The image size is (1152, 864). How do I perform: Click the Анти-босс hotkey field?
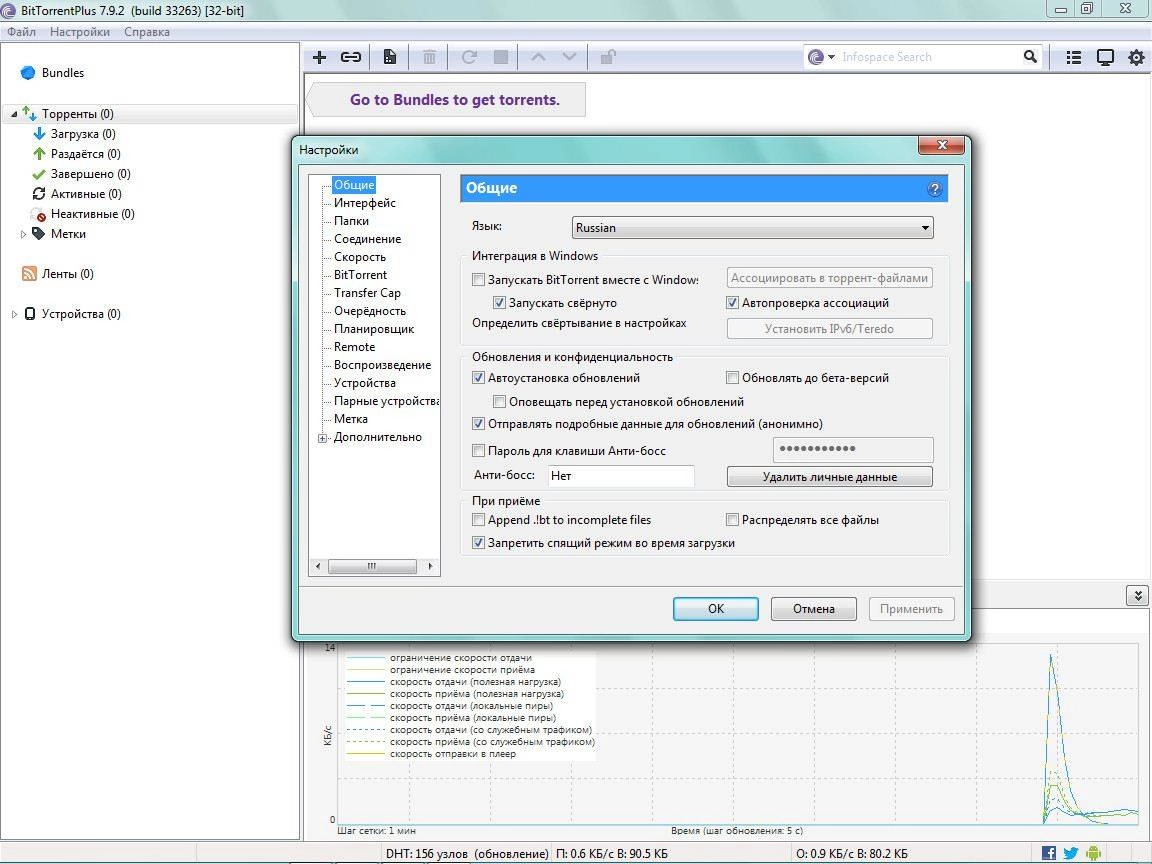click(621, 476)
